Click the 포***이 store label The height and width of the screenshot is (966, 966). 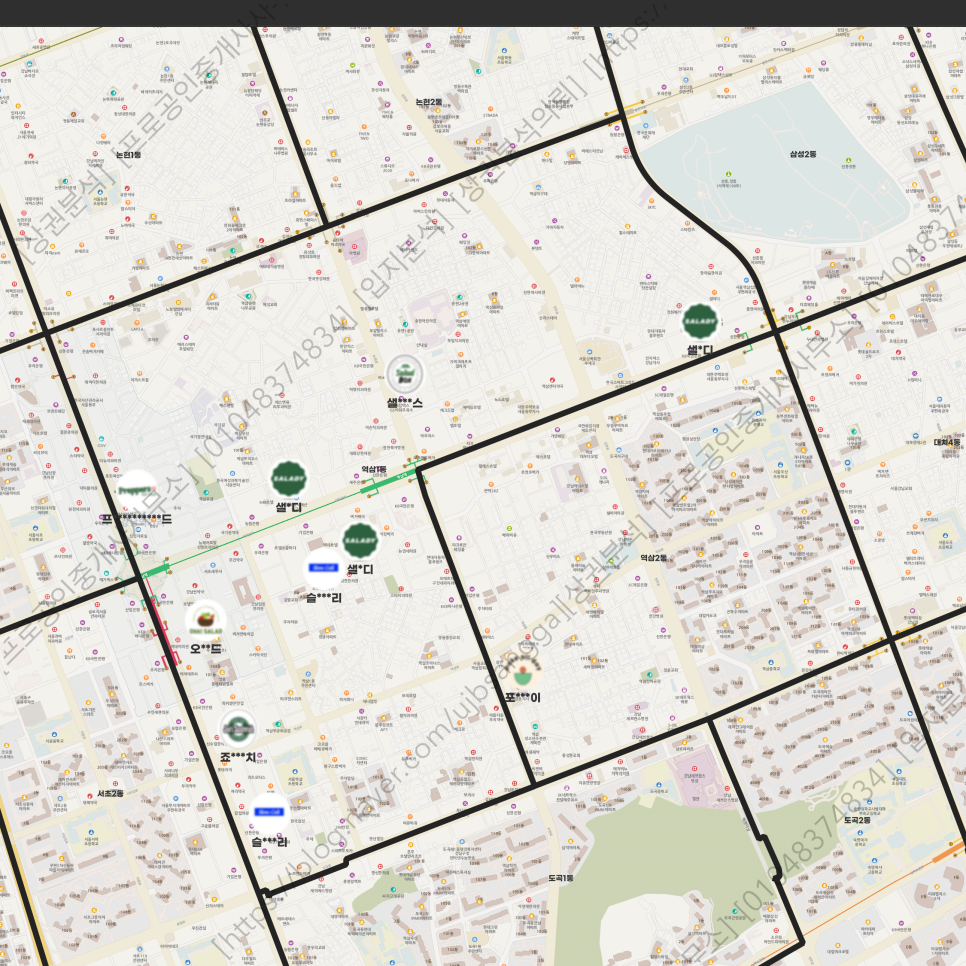pyautogui.click(x=523, y=697)
